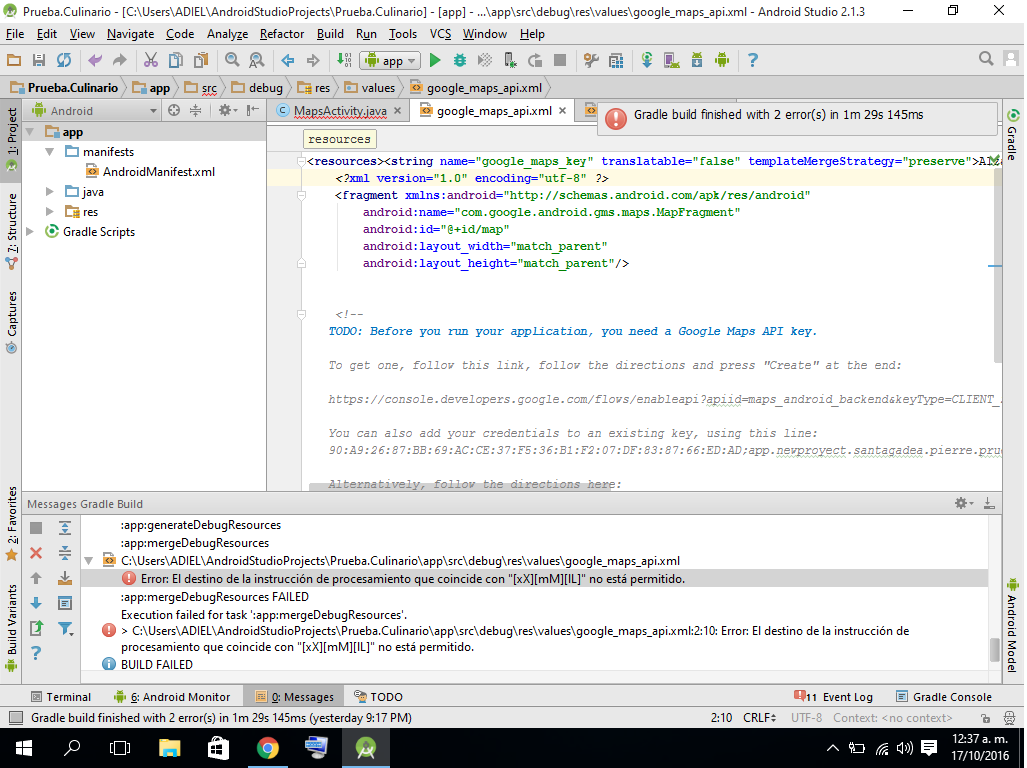Click the Search Everywhere magnifier icon

point(986,59)
